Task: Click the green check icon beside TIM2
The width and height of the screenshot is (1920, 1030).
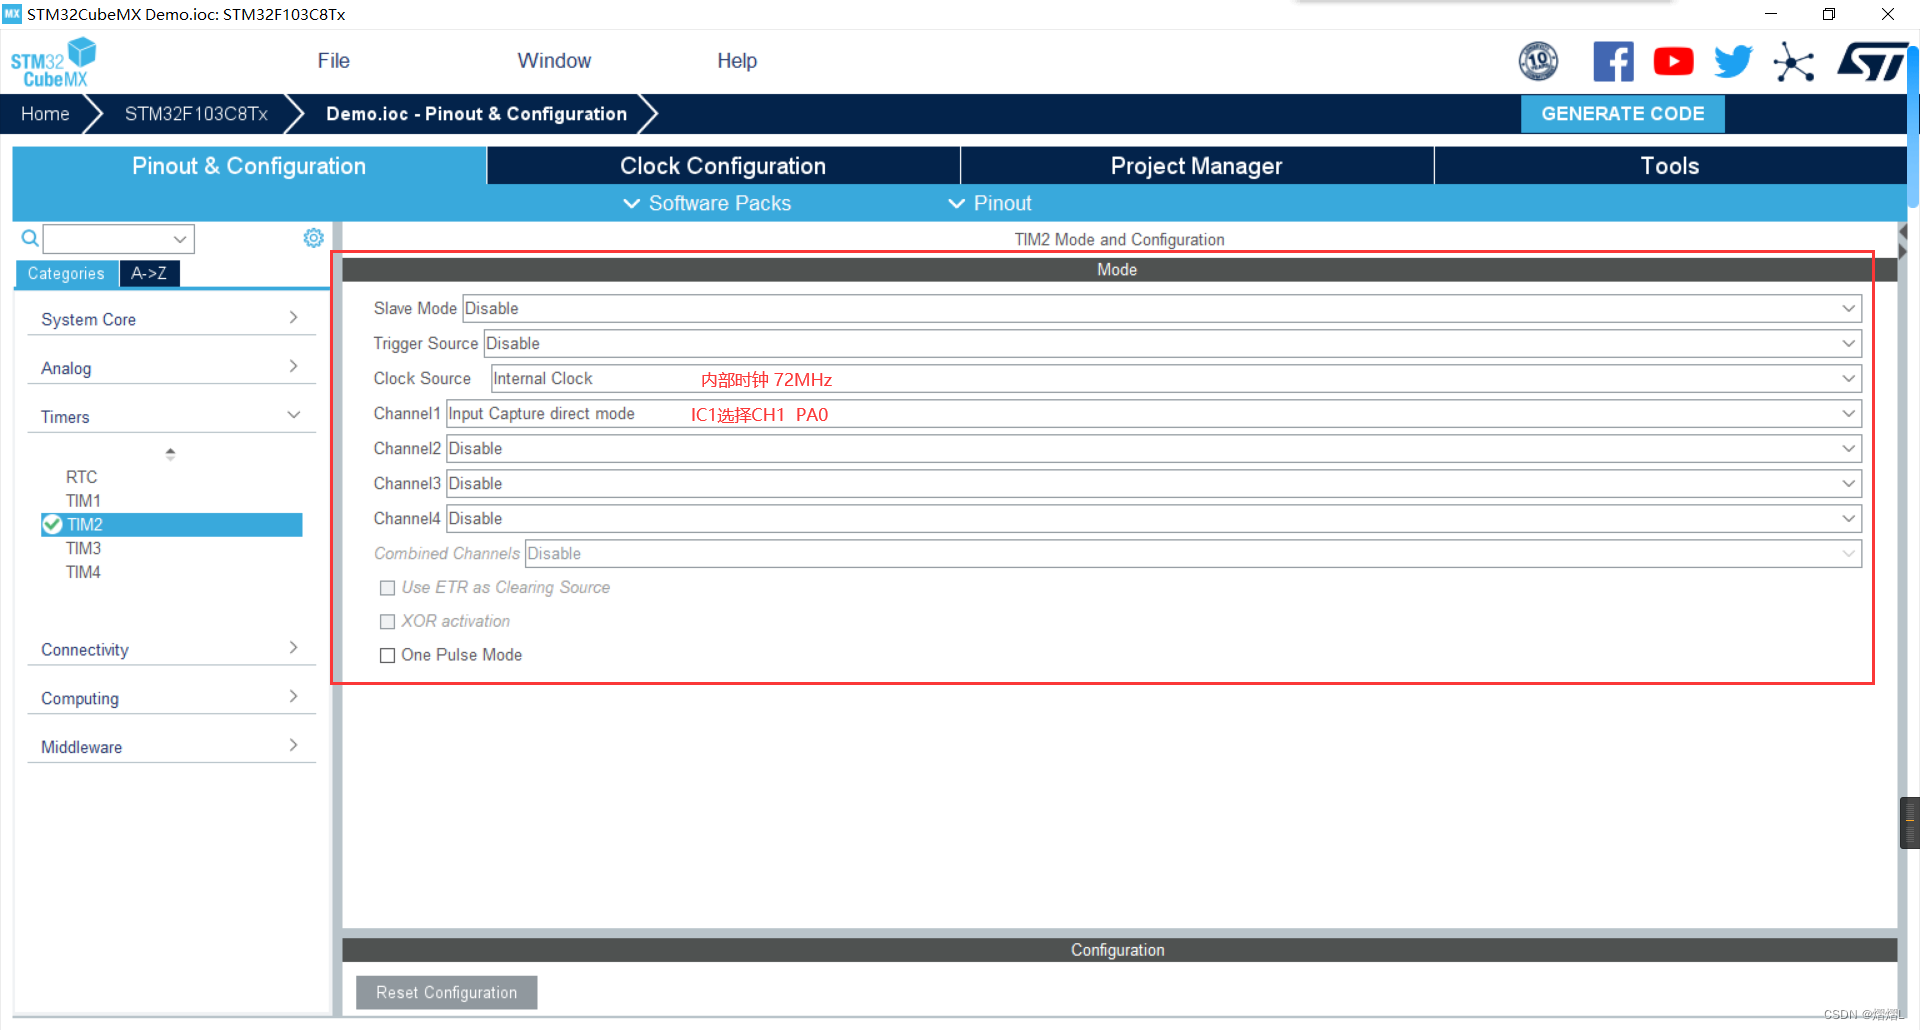Action: (x=52, y=524)
